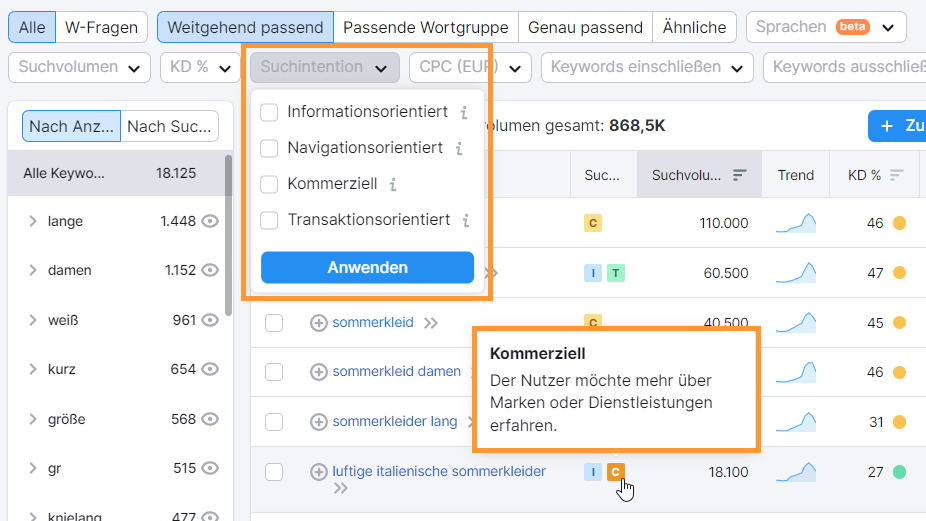926x521 pixels.
Task: Check the Informationsorientiert checkbox
Action: click(x=269, y=112)
